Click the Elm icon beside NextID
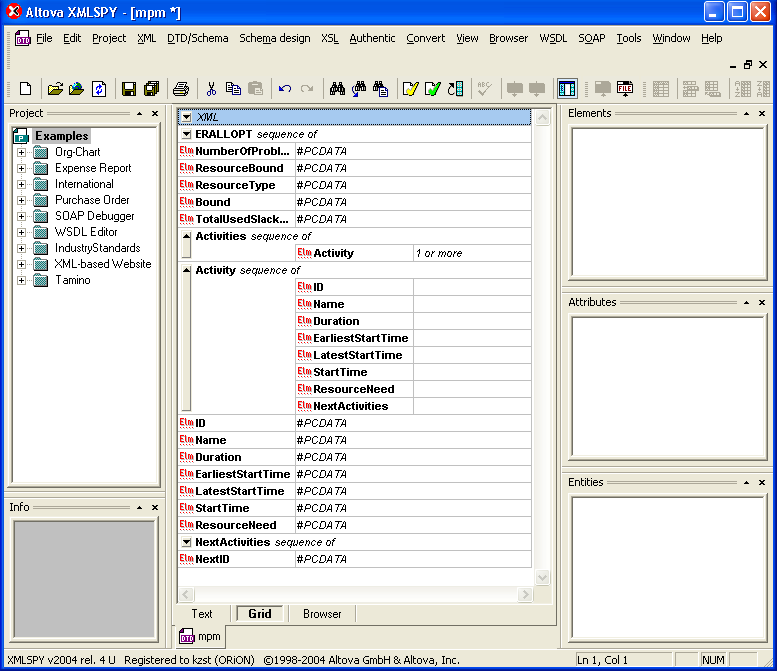 186,559
